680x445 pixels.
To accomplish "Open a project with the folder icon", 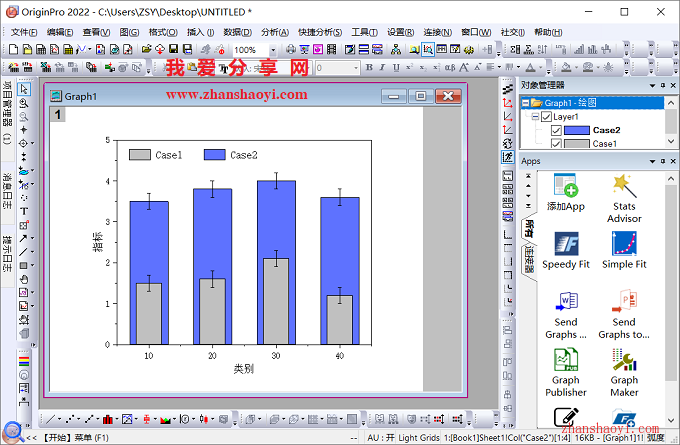I will point(147,49).
